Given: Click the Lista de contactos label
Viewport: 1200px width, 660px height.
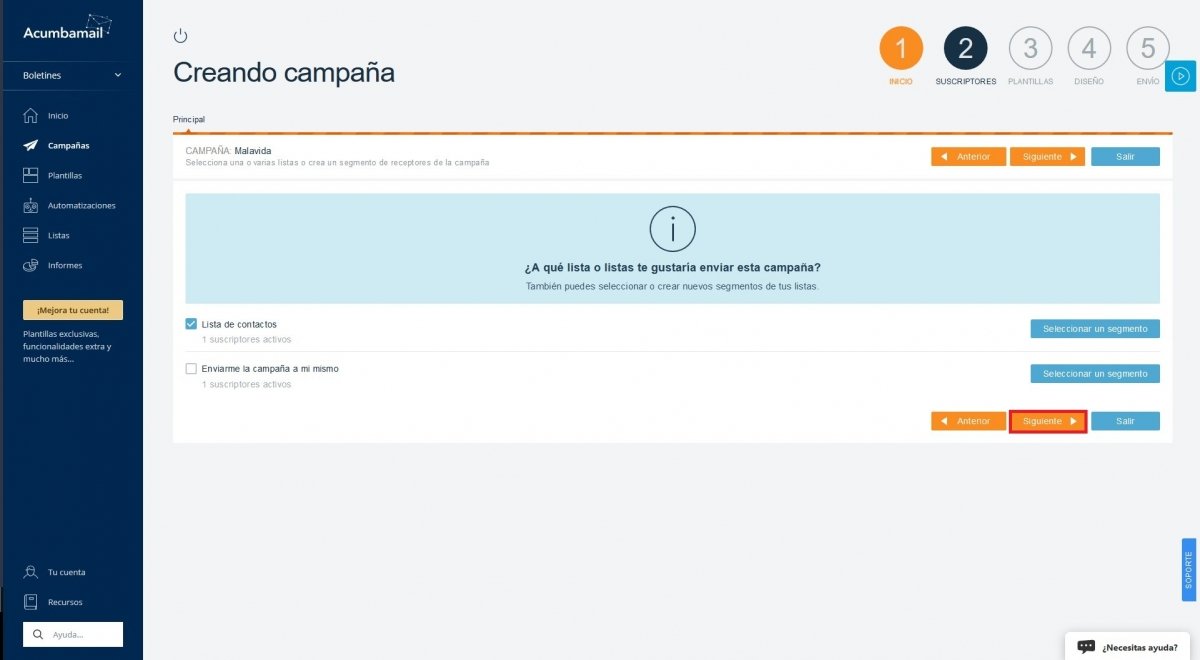Looking at the screenshot, I should [x=239, y=324].
